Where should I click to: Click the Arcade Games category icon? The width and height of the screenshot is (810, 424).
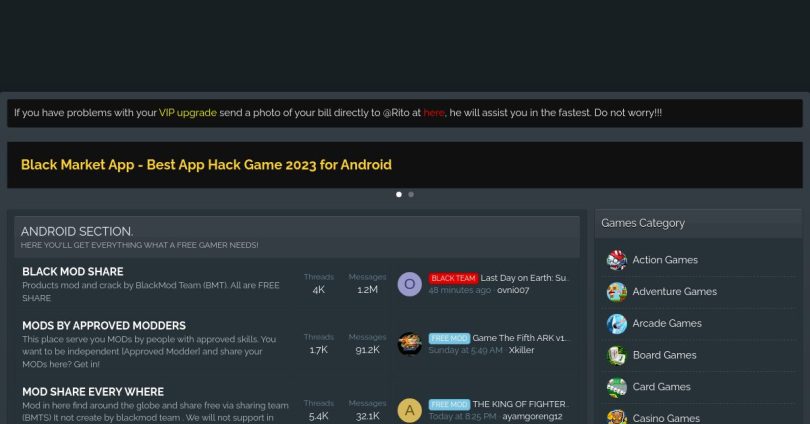click(x=616, y=324)
